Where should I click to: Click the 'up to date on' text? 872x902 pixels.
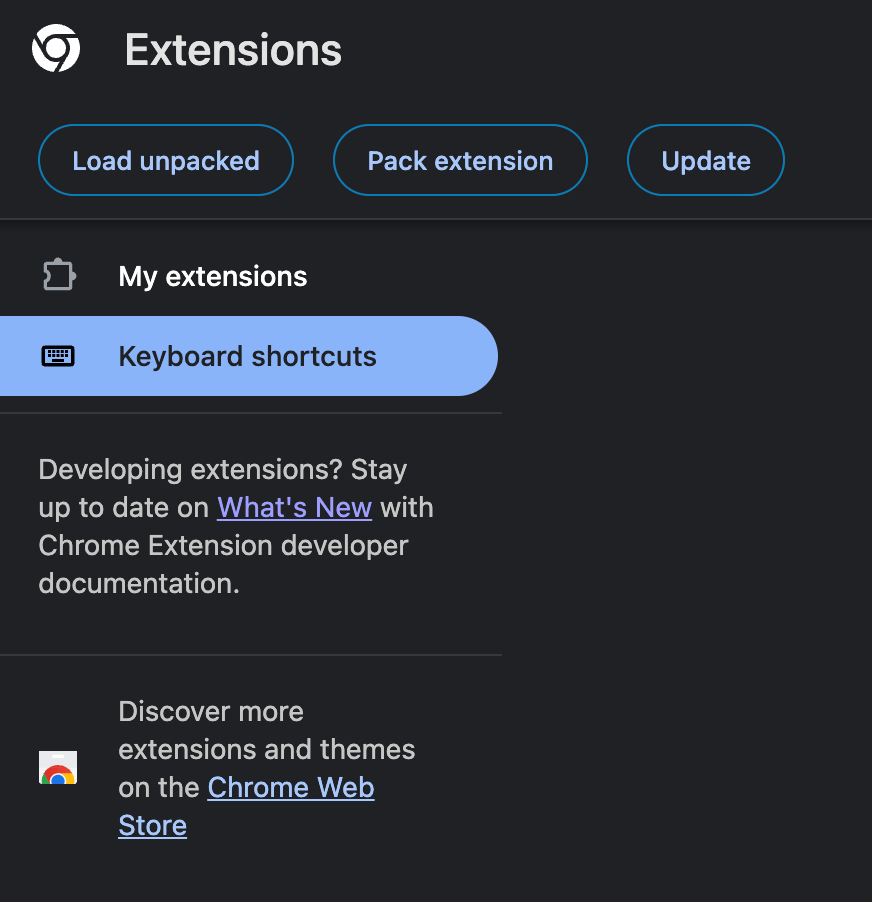pos(124,507)
